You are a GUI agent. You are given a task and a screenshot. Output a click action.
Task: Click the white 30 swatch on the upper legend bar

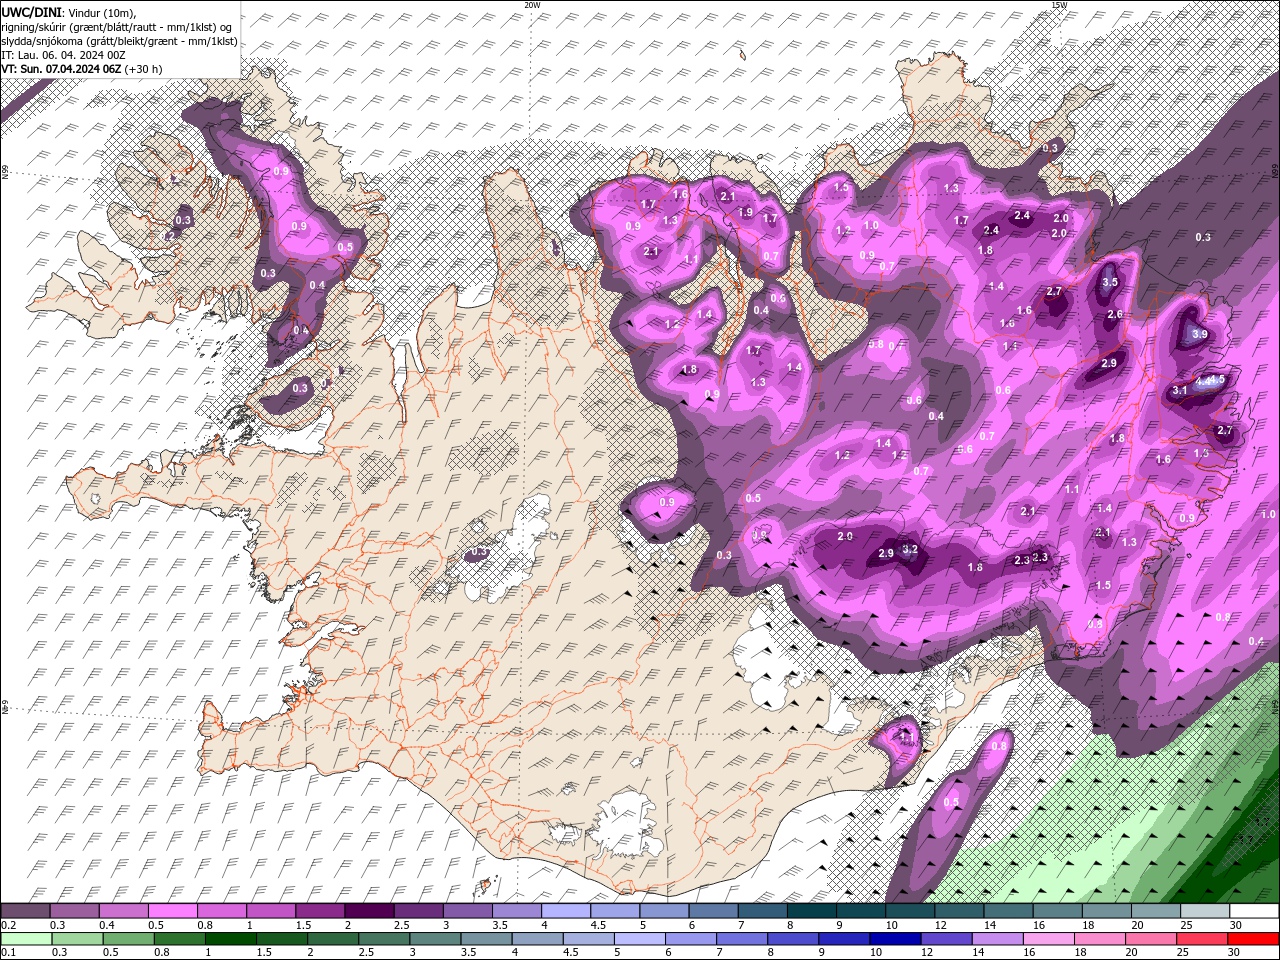pyautogui.click(x=1254, y=911)
